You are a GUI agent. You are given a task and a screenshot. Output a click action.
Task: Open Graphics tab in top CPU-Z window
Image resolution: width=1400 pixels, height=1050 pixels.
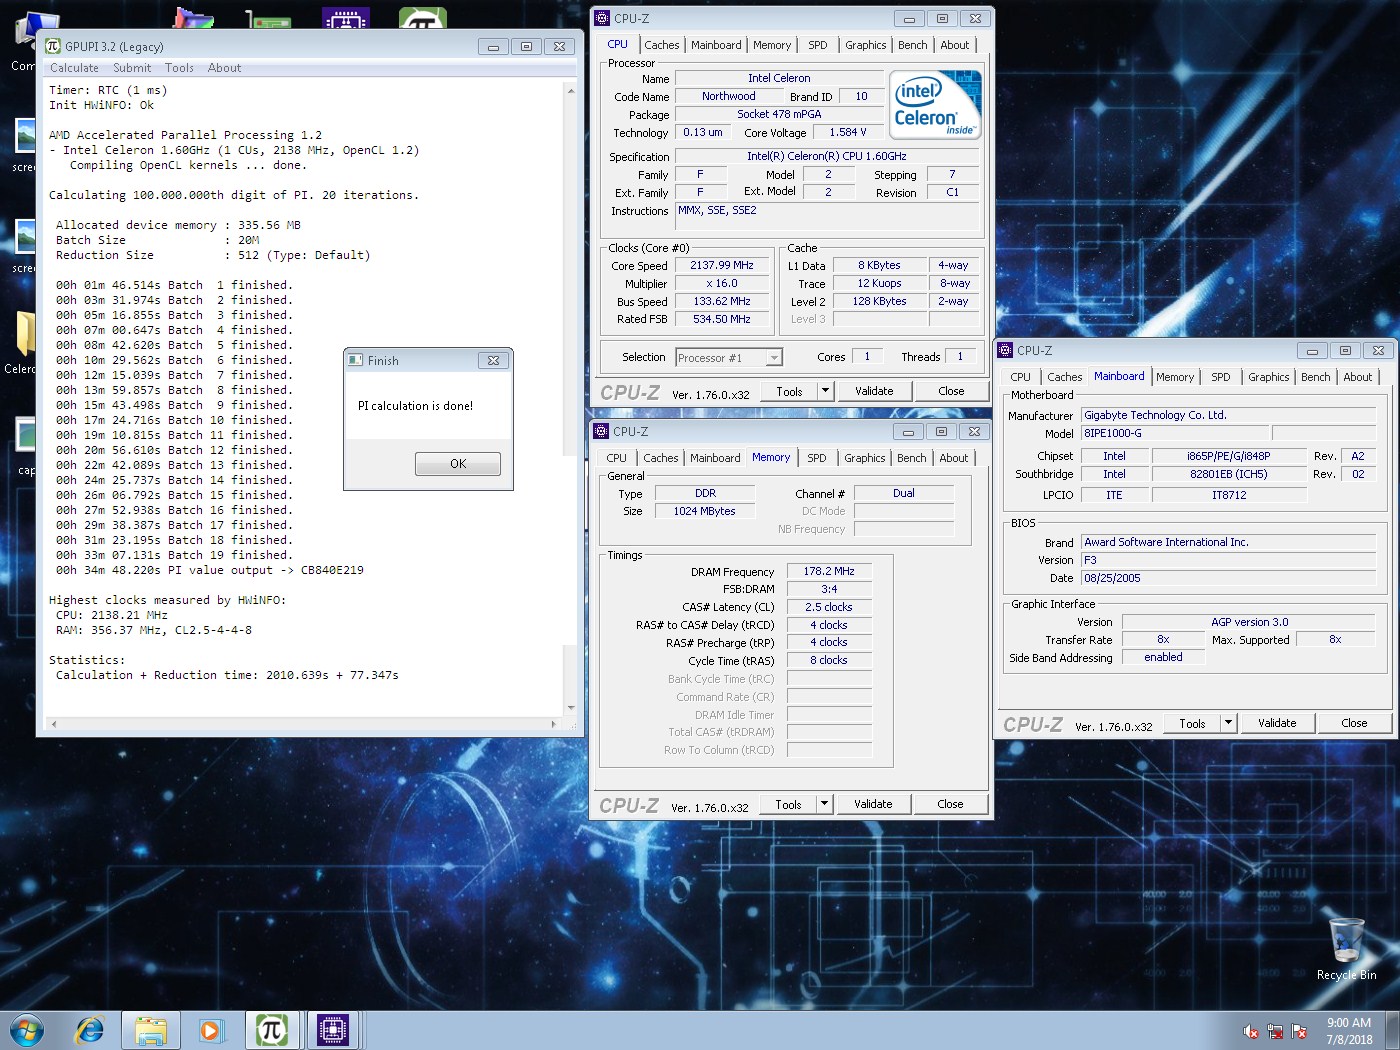[865, 45]
